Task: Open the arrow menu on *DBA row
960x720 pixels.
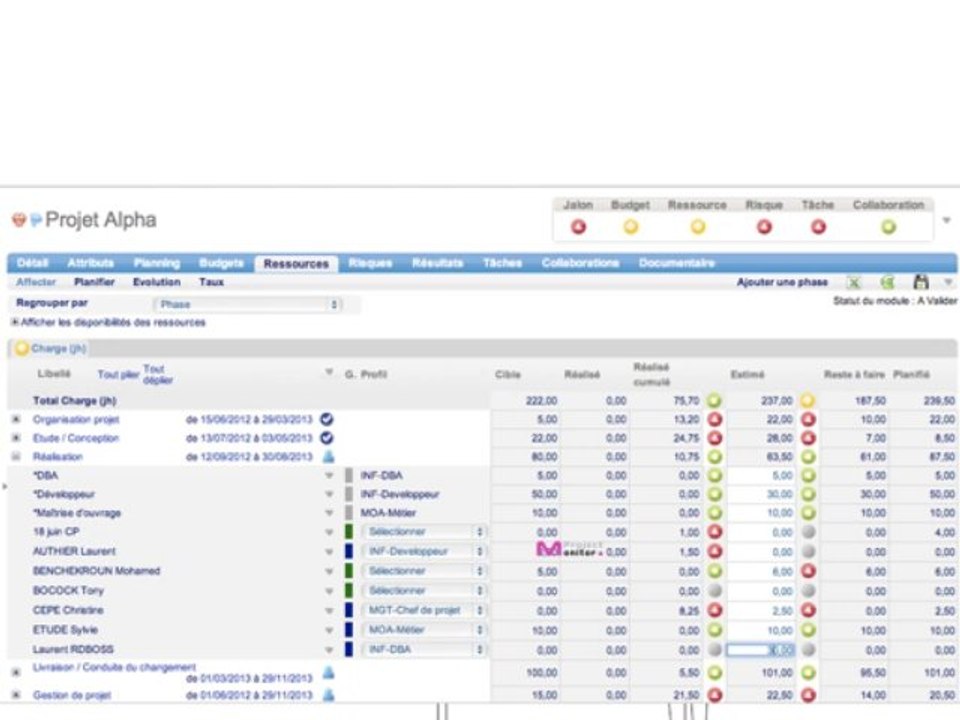Action: pos(329,476)
